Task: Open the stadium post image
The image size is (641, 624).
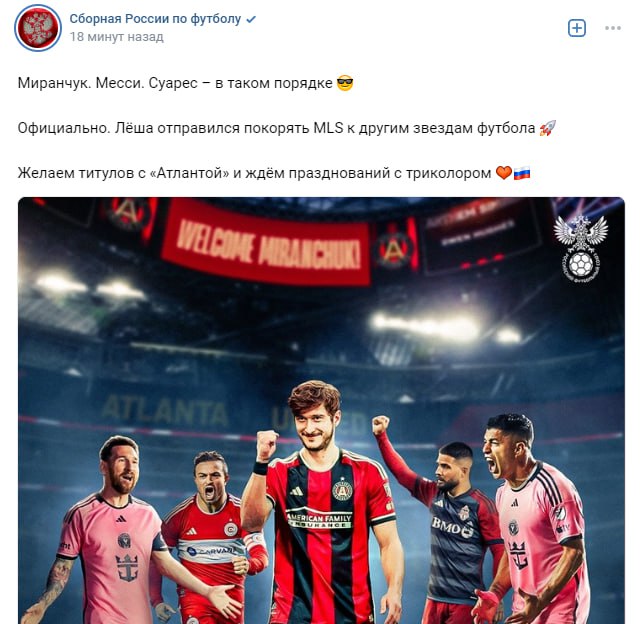Action: tap(321, 411)
